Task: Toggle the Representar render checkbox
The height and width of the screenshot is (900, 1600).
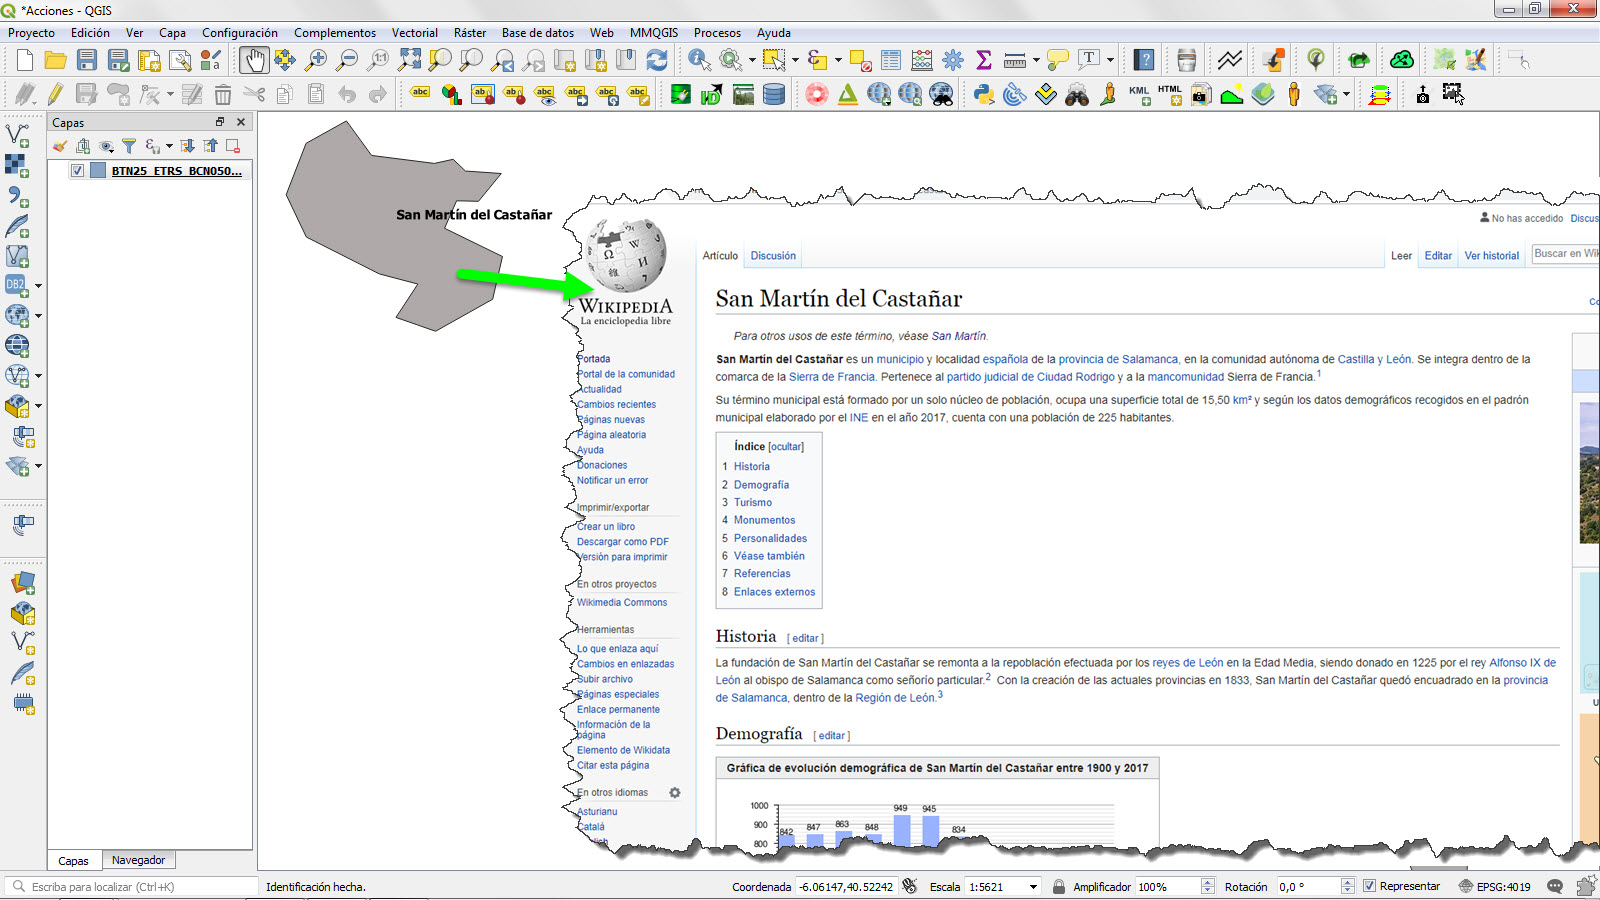Action: (x=1369, y=886)
